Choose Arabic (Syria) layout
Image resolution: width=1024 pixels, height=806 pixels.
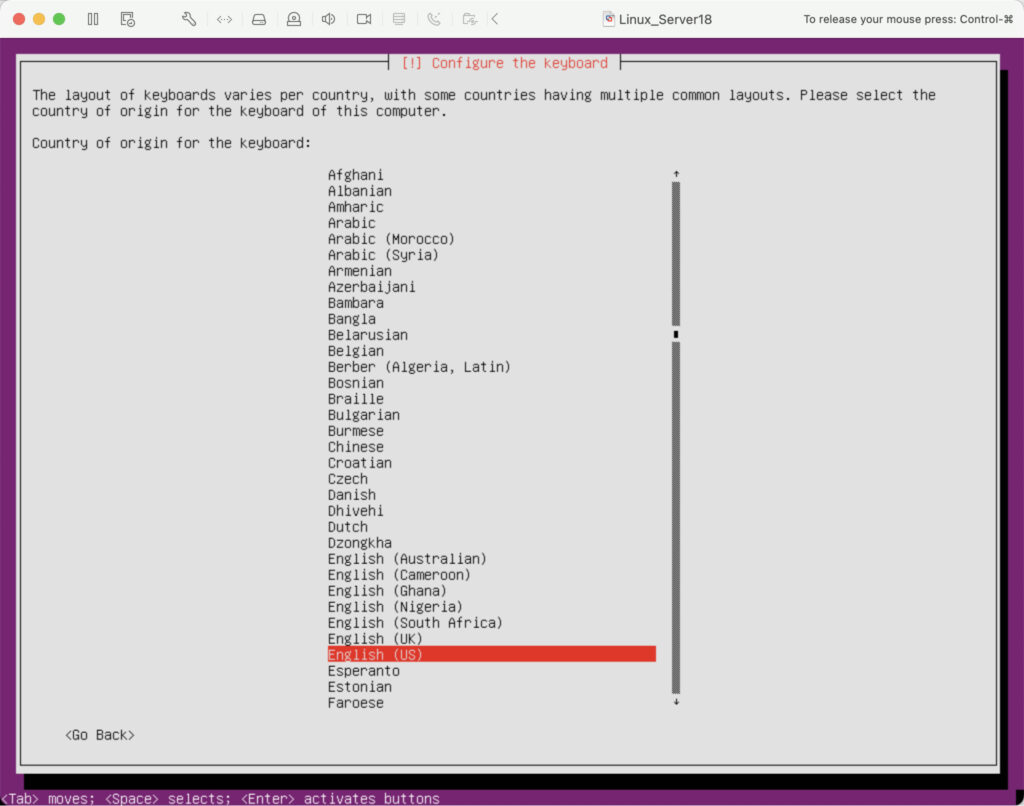491,255
